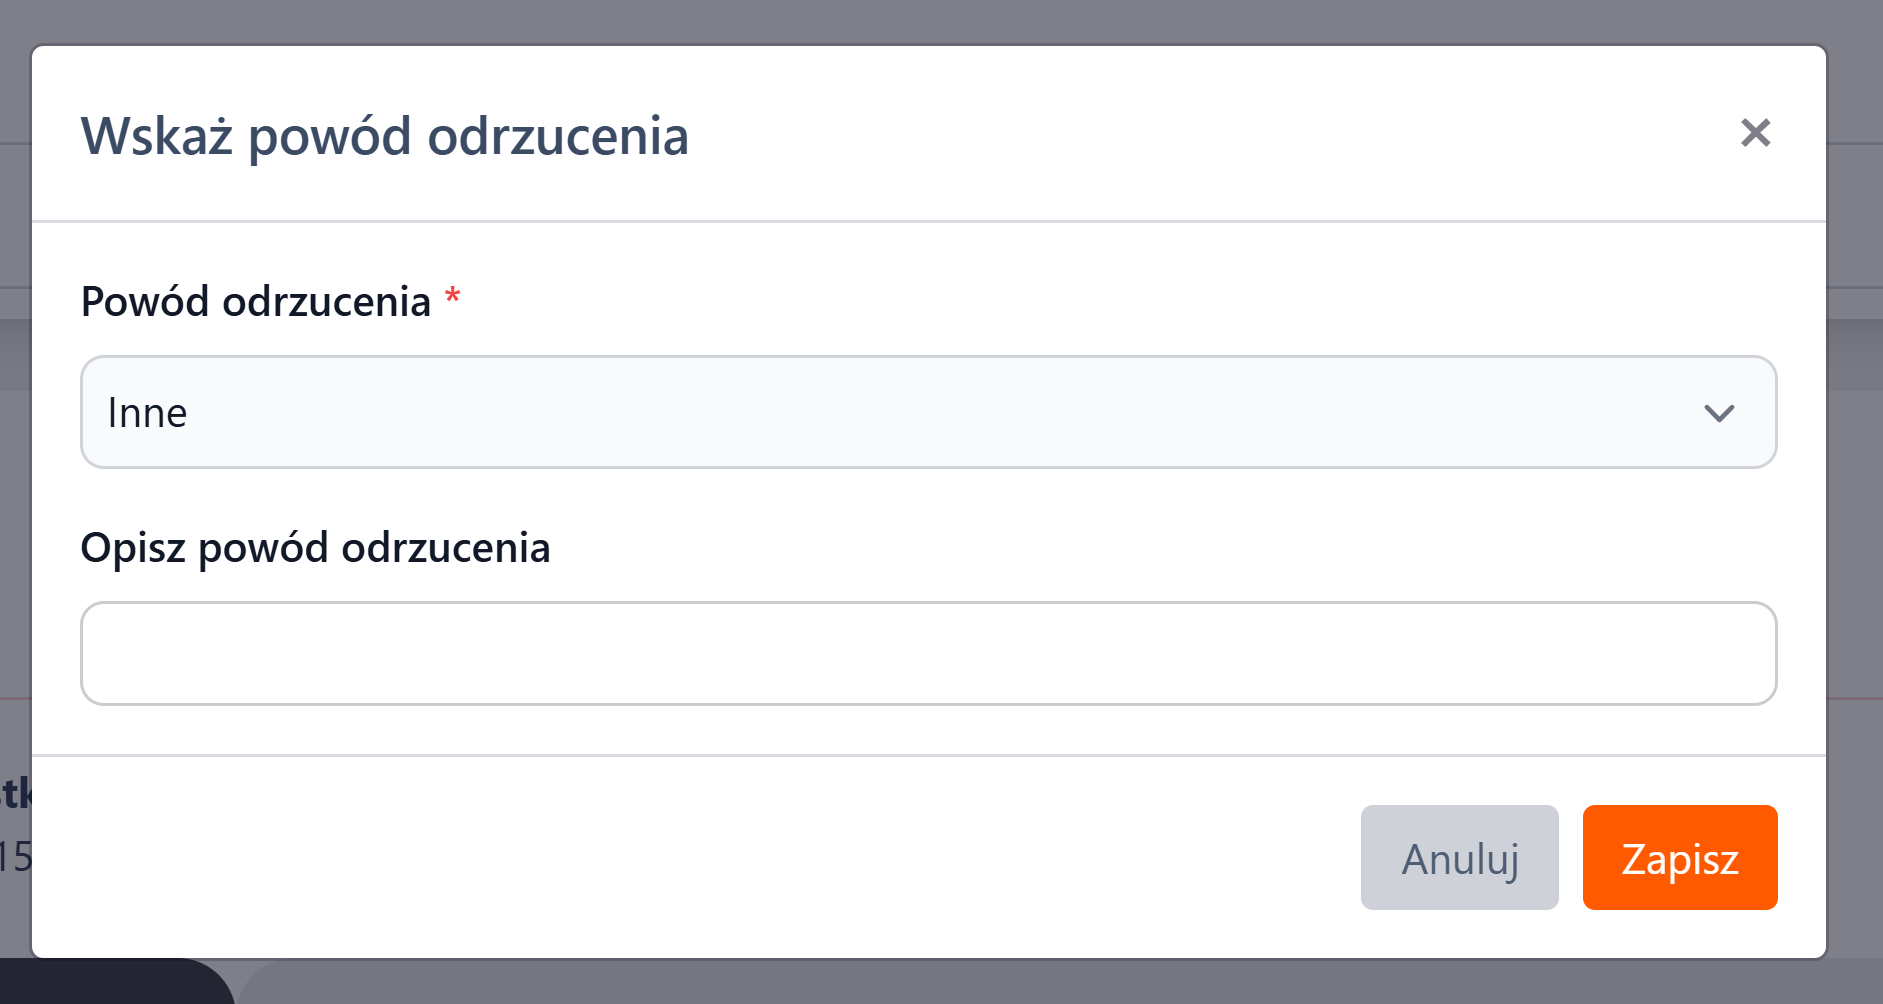The image size is (1883, 1004).
Task: Click the selected value Inne
Action: (x=148, y=413)
